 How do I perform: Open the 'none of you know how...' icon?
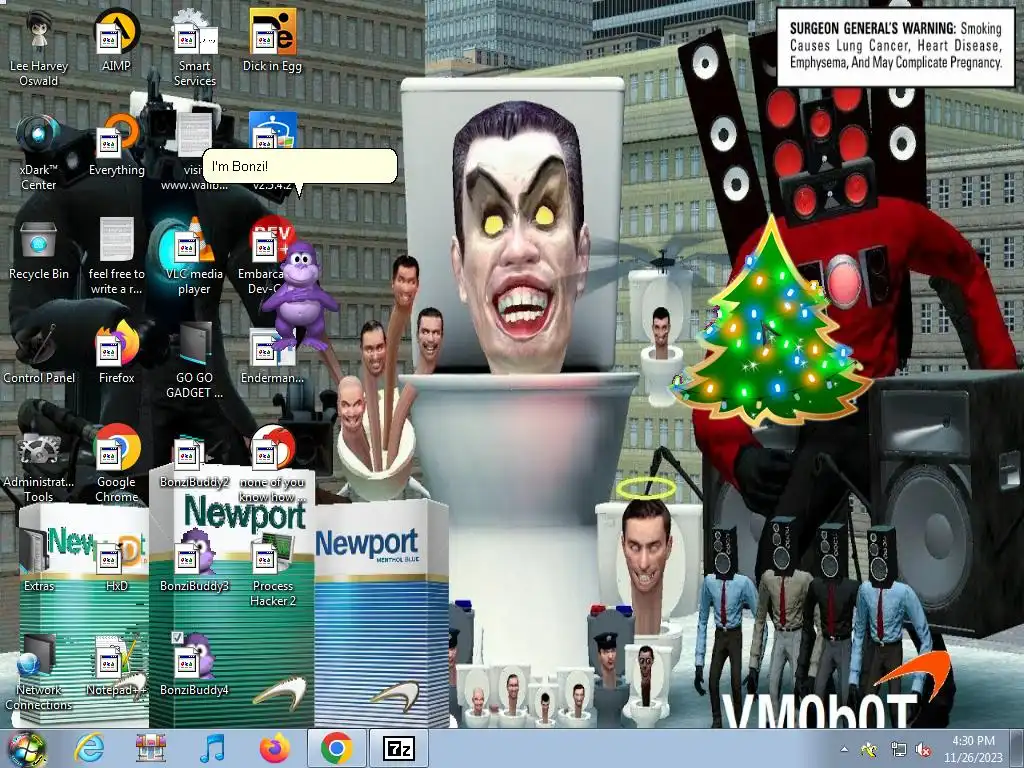point(272,464)
